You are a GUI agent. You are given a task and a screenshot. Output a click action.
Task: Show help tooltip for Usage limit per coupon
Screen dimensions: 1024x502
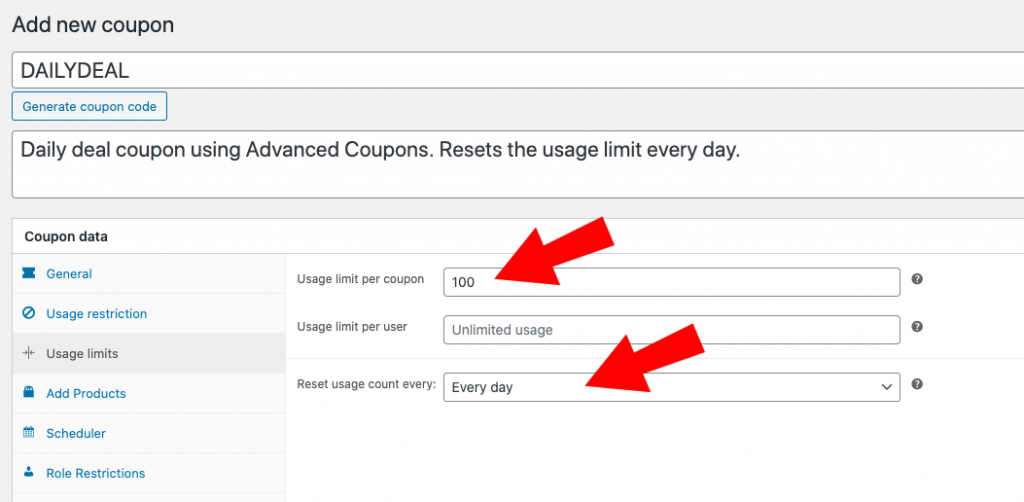tap(917, 279)
